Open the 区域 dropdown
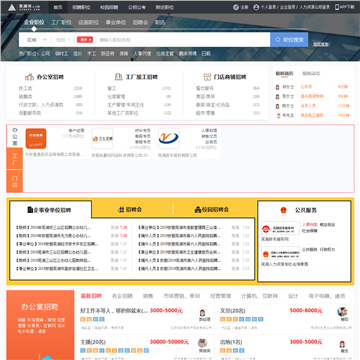 pos(37,40)
